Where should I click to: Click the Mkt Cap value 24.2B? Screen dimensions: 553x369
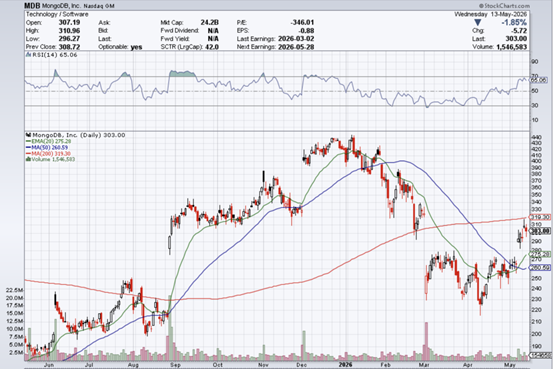pyautogui.click(x=209, y=22)
